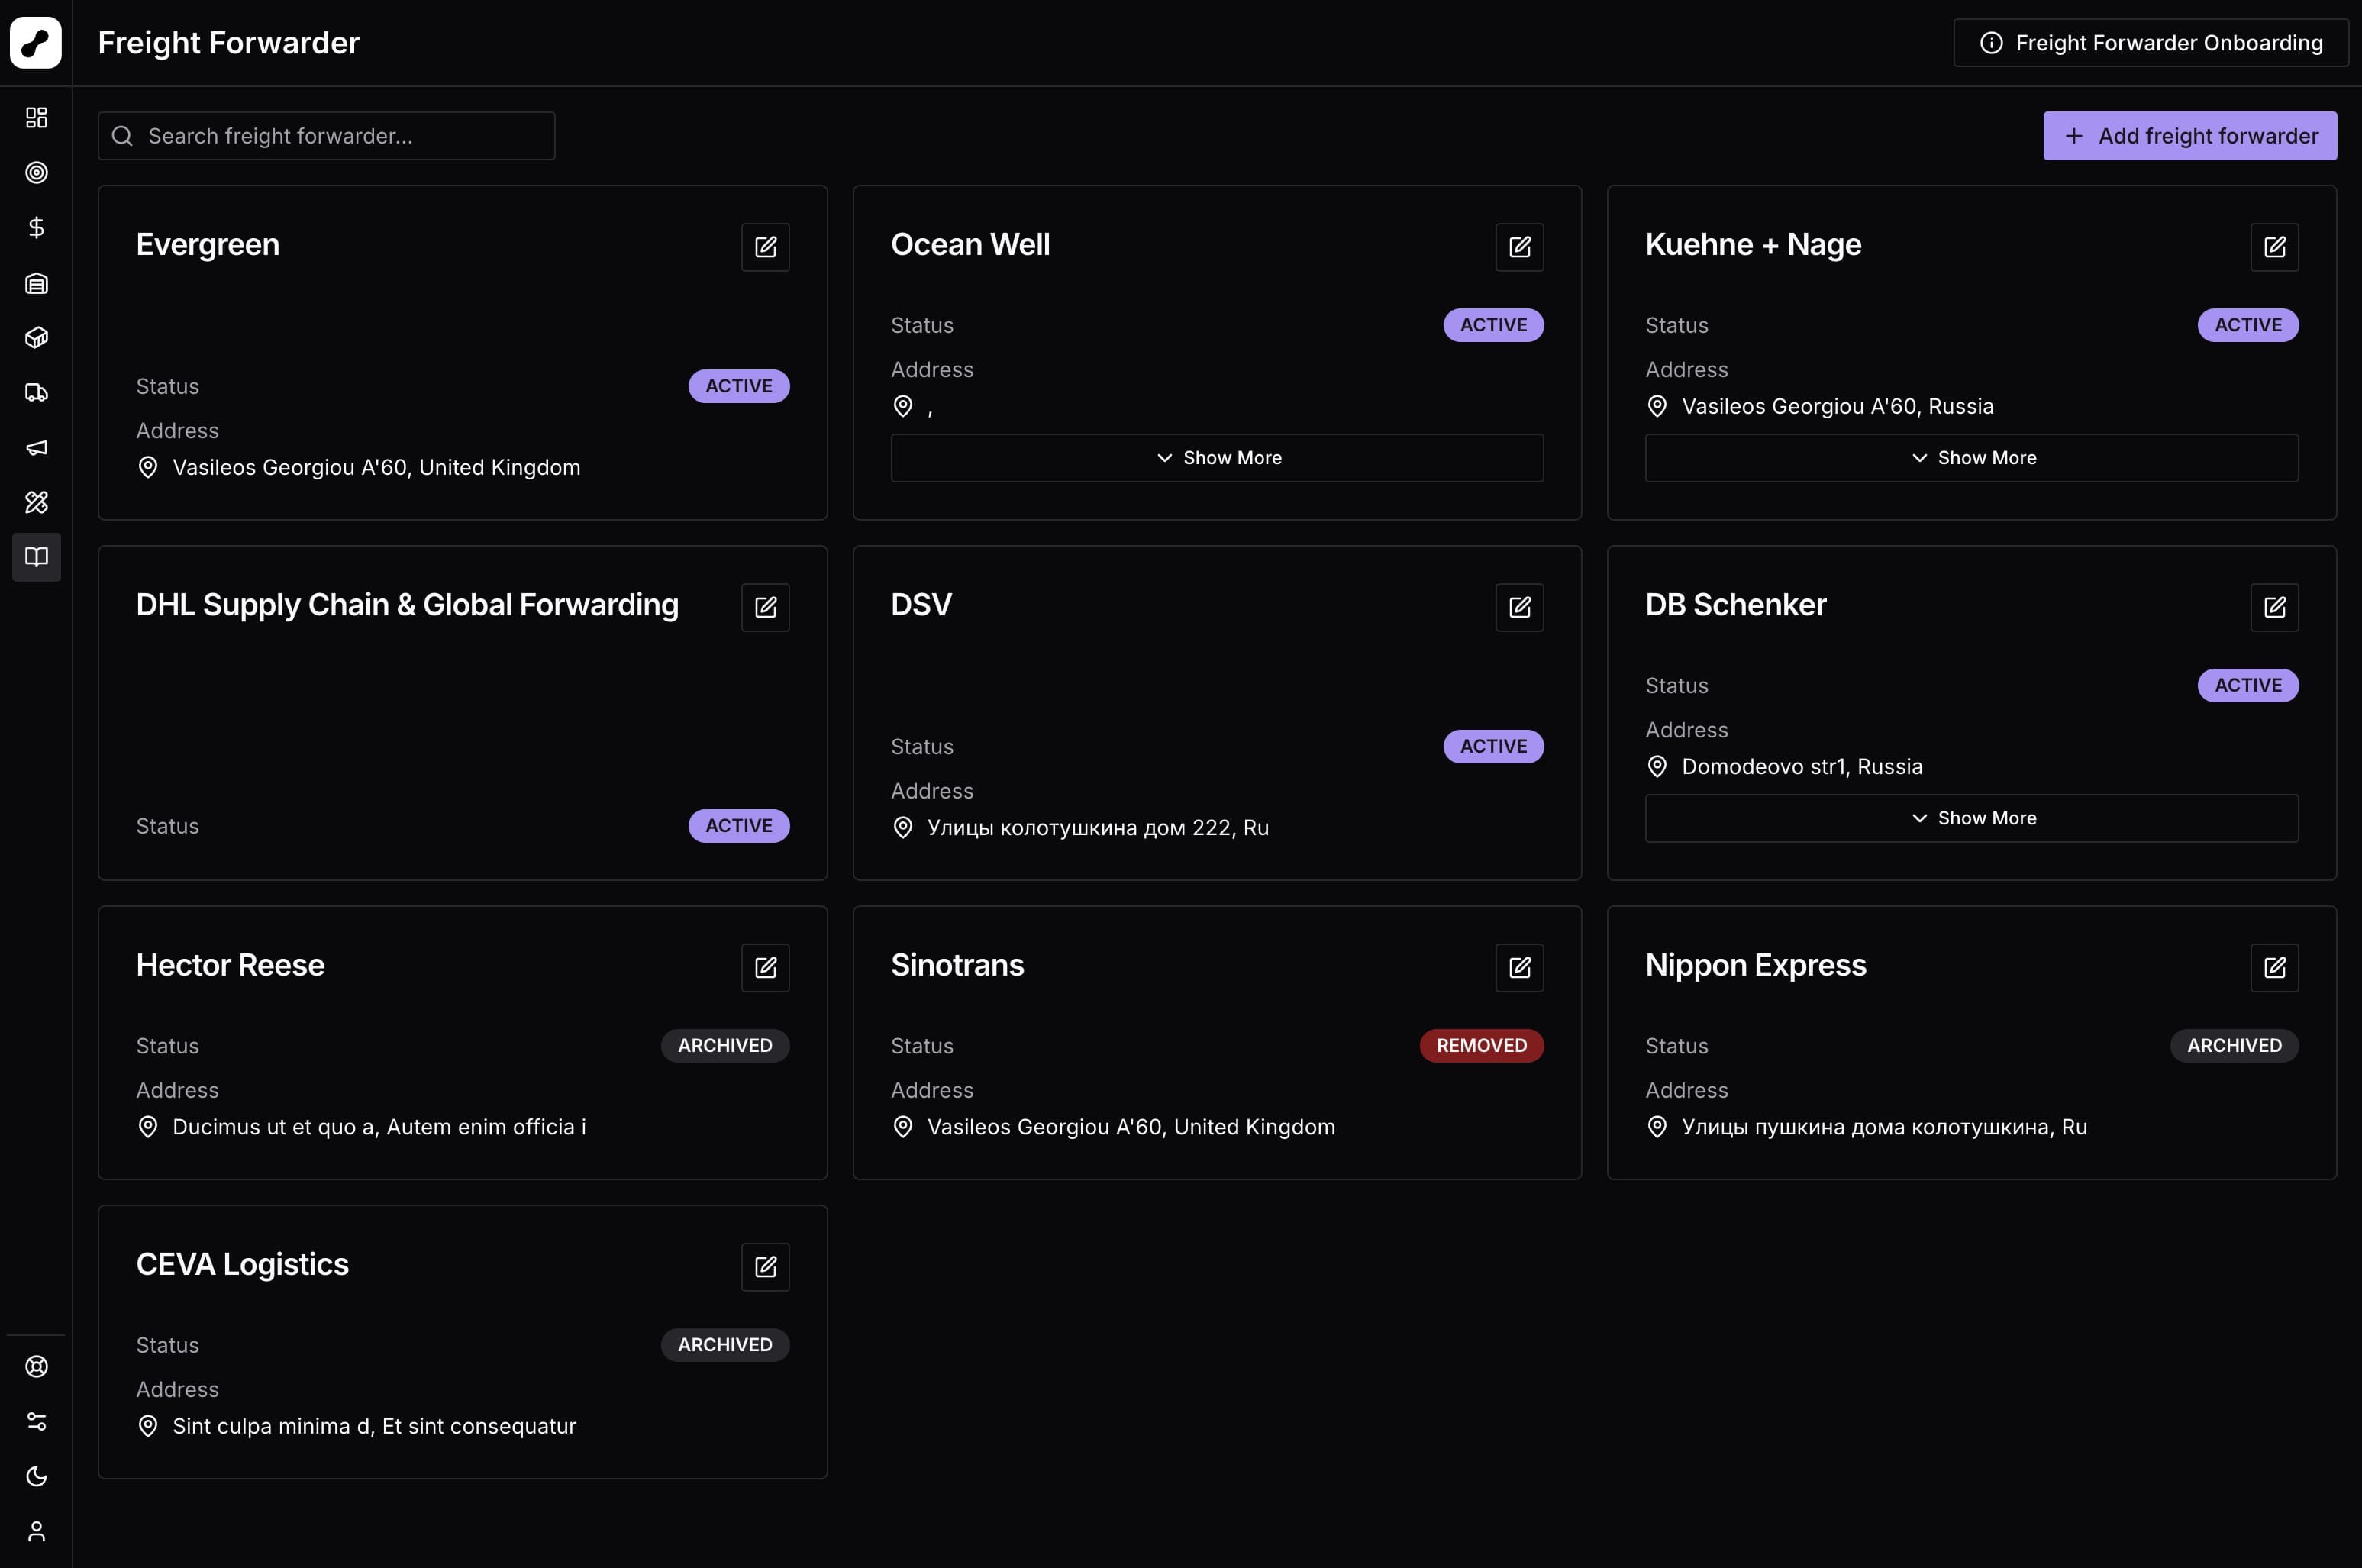The width and height of the screenshot is (2362, 1568).
Task: Click Evergreen address Vasileos Georgiou A'60, United Kingdom
Action: (x=376, y=468)
